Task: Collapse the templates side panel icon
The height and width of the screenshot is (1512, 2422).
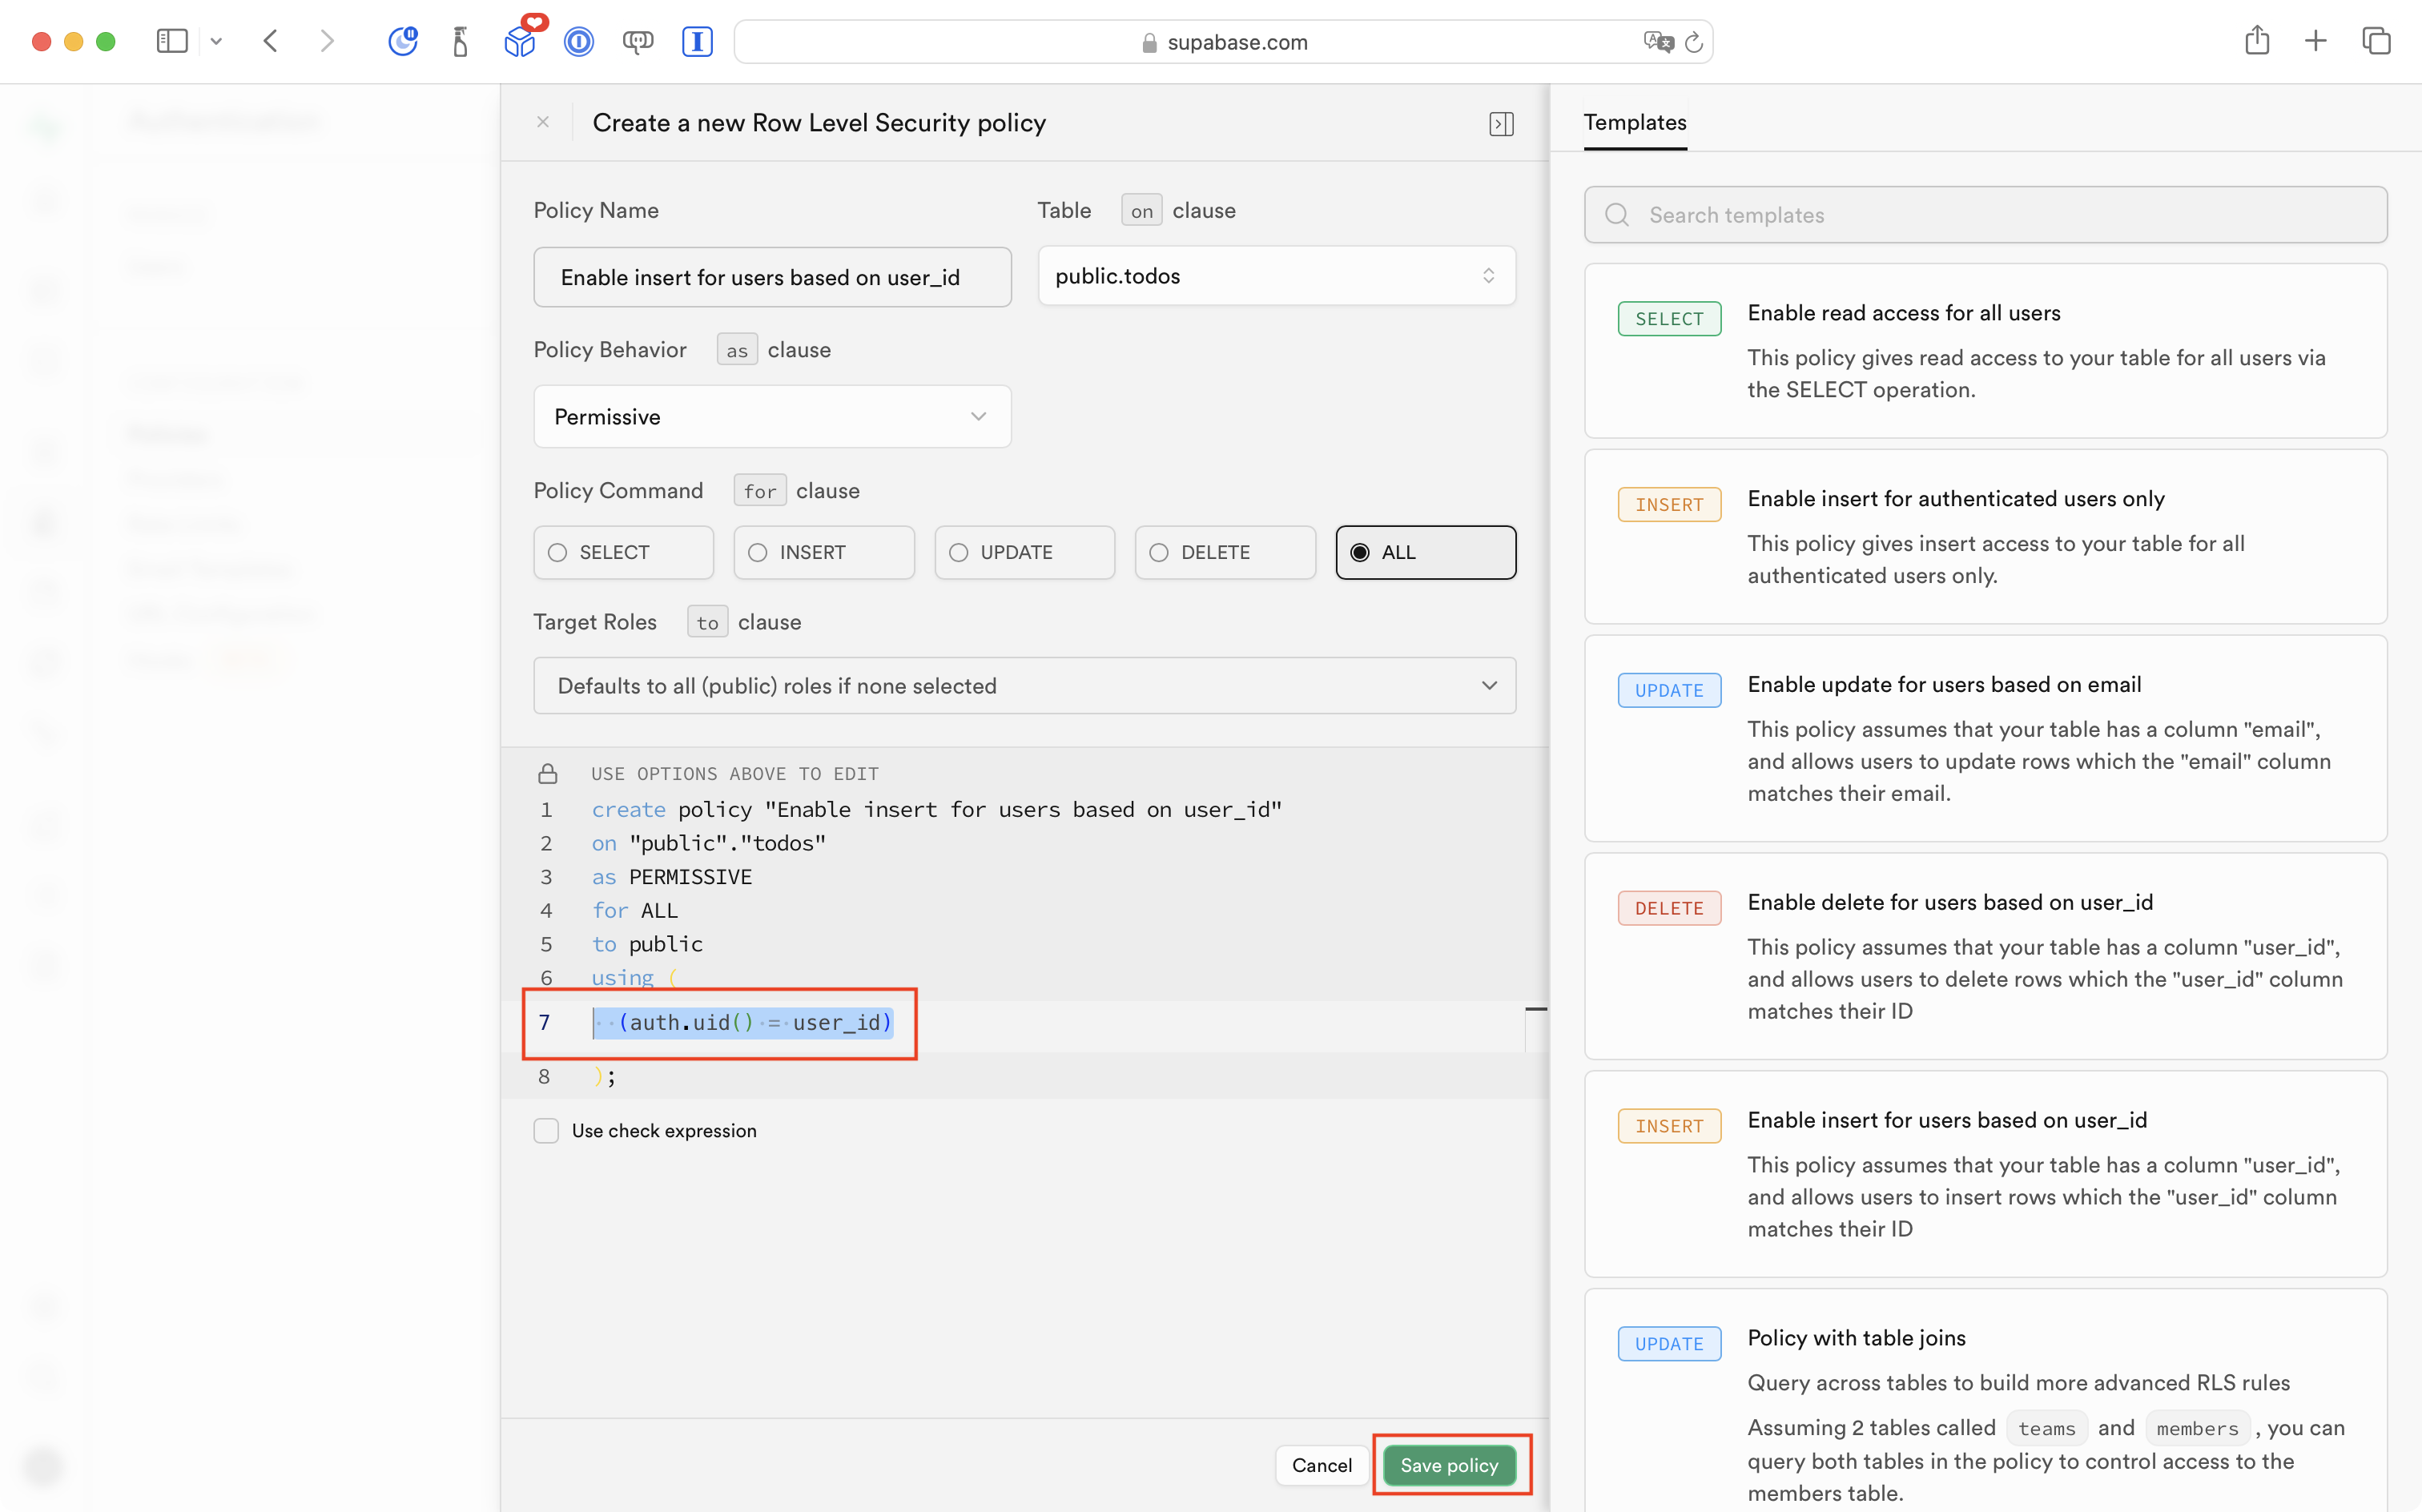Action: (1501, 123)
